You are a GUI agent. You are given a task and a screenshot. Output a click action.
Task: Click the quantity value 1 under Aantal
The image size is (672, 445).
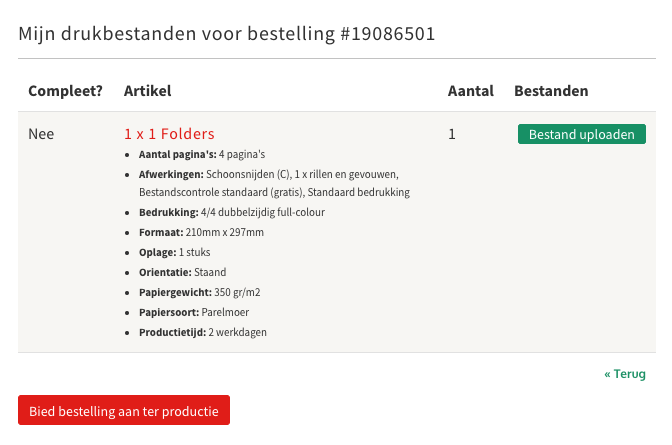pos(452,134)
